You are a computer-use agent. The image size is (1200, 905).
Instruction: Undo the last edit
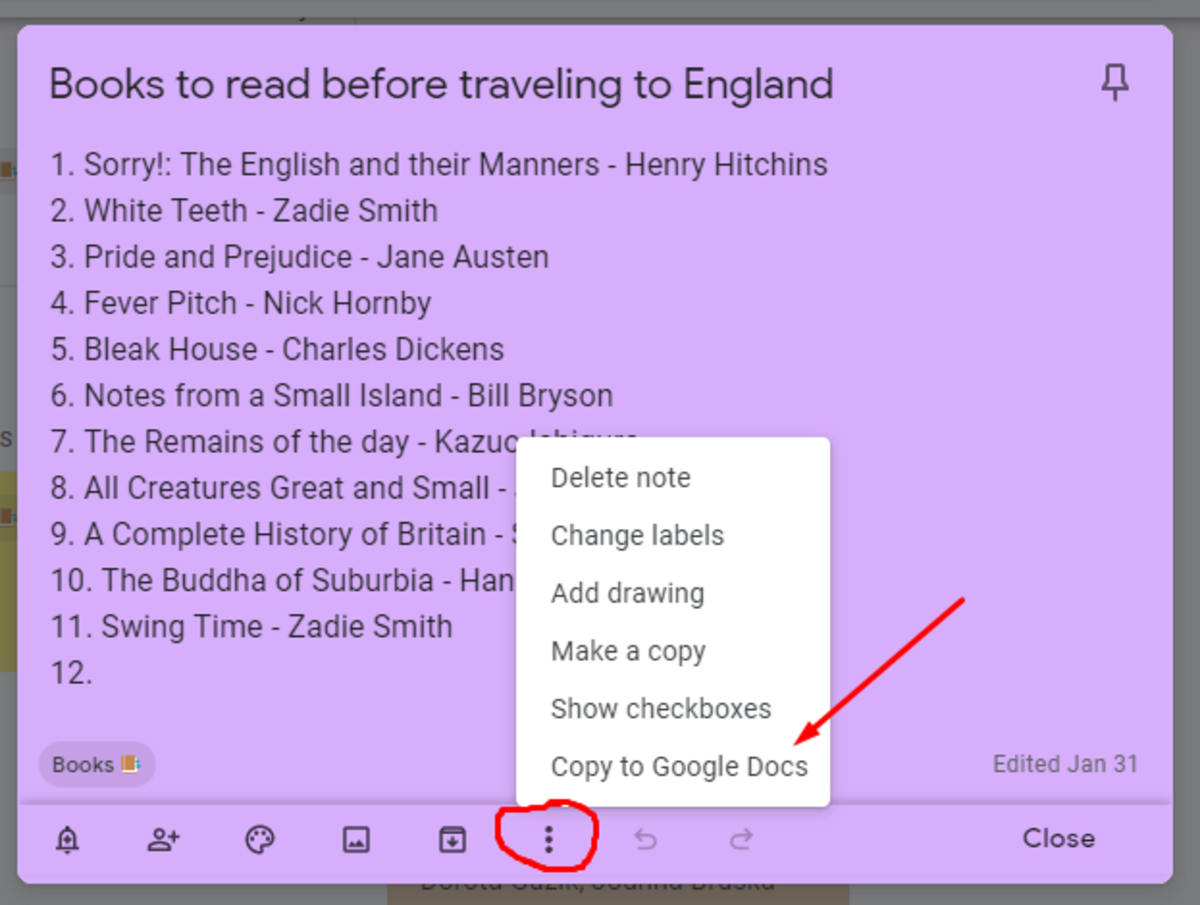pyautogui.click(x=645, y=839)
